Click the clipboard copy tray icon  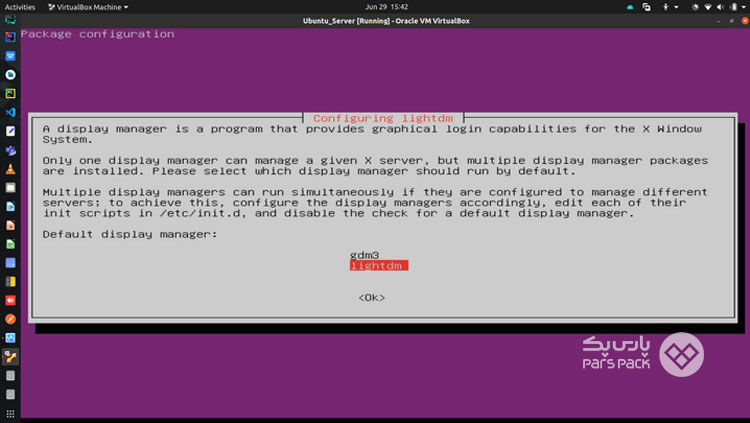646,7
